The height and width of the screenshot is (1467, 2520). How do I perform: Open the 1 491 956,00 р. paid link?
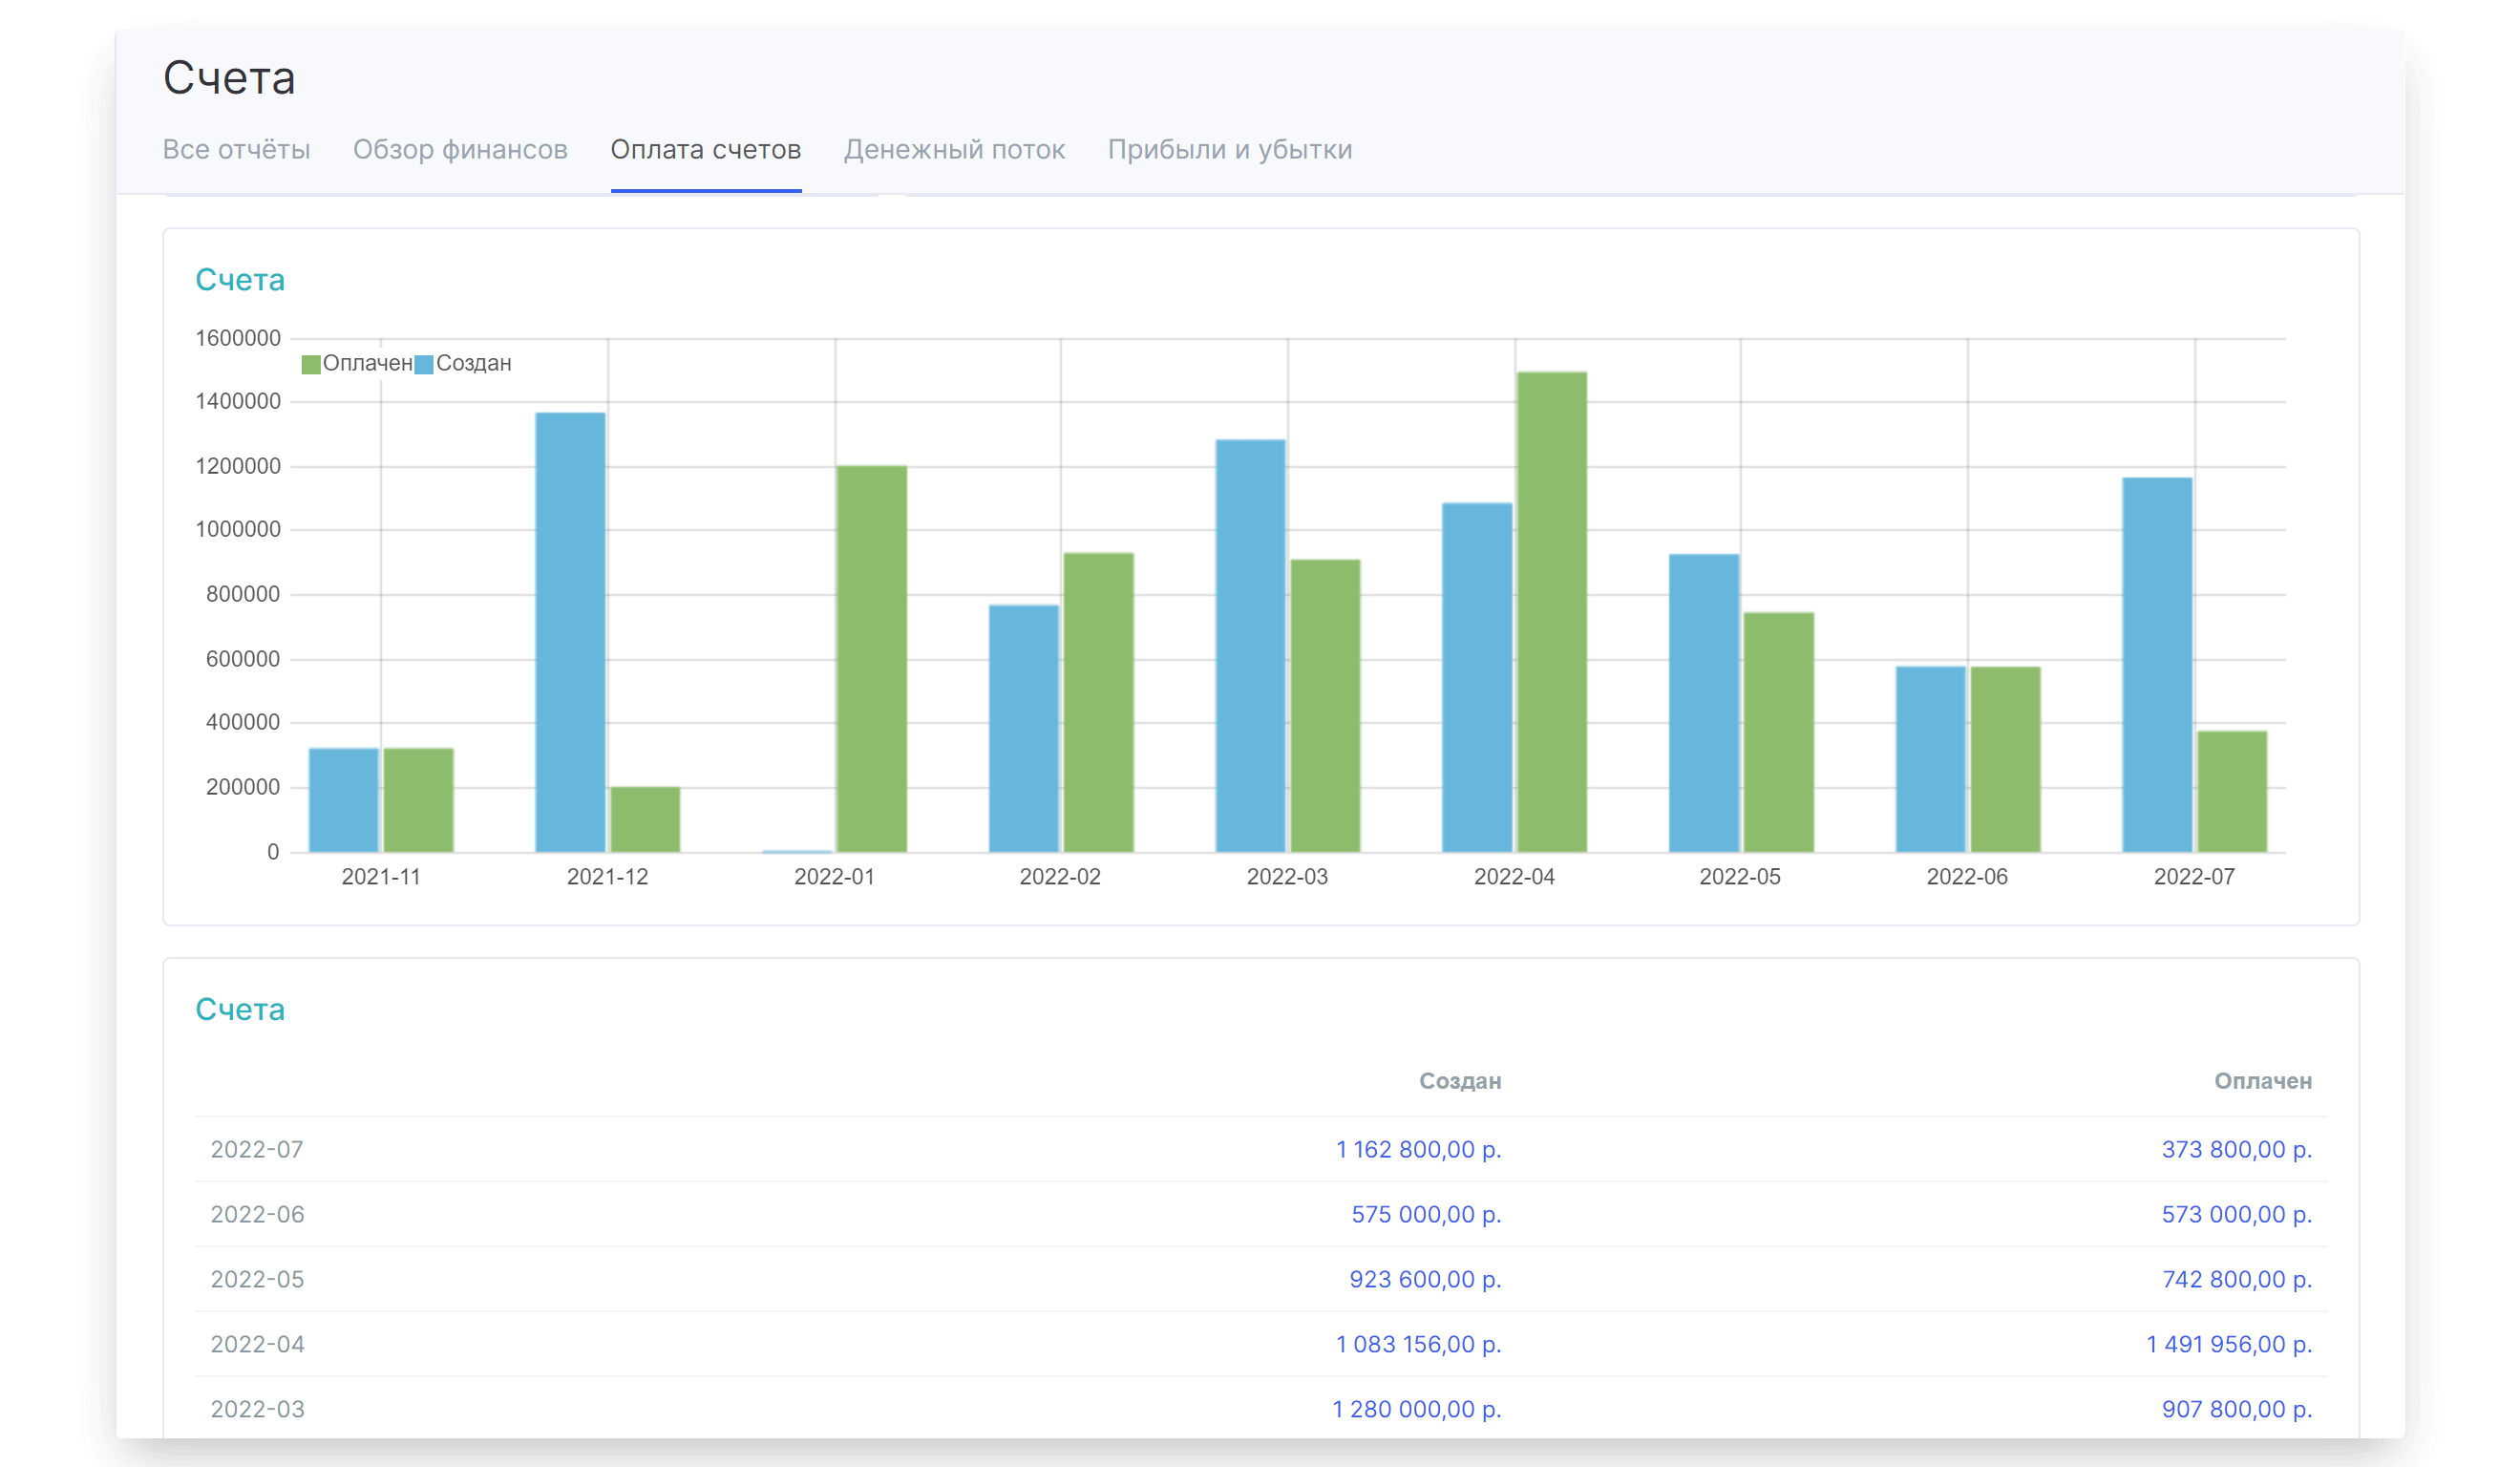tap(2228, 1344)
